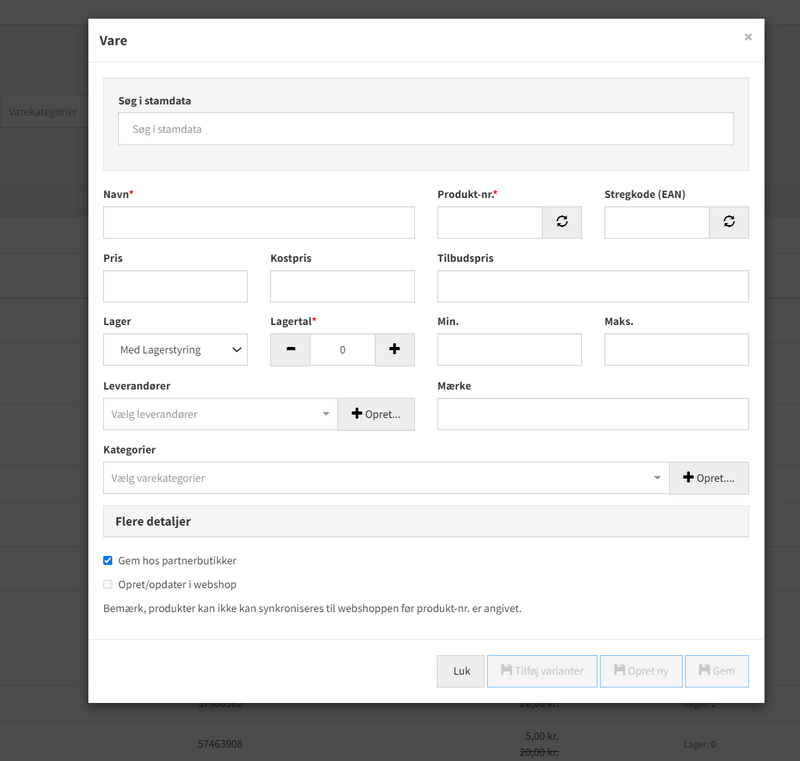Generate a new Stregkode (EAN) via refresh icon
Viewport: 800px width, 761px height.
coord(729,222)
